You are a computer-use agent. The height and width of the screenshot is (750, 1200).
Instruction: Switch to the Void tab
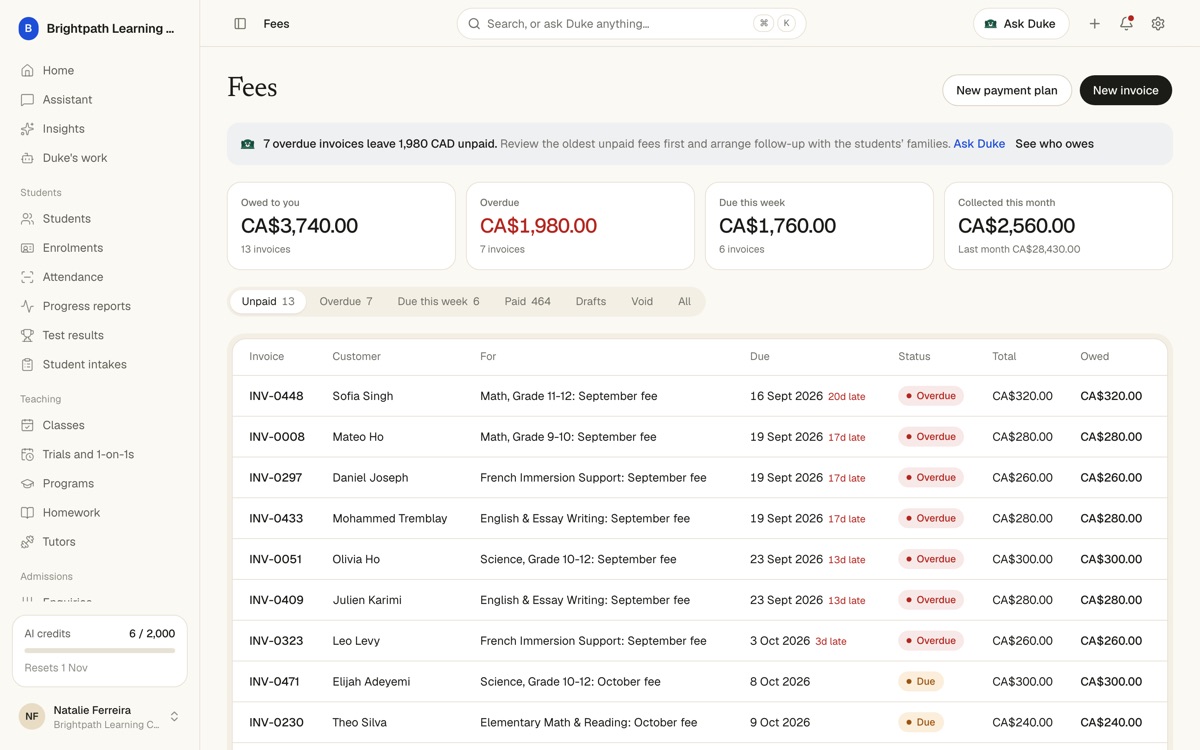[x=642, y=301]
